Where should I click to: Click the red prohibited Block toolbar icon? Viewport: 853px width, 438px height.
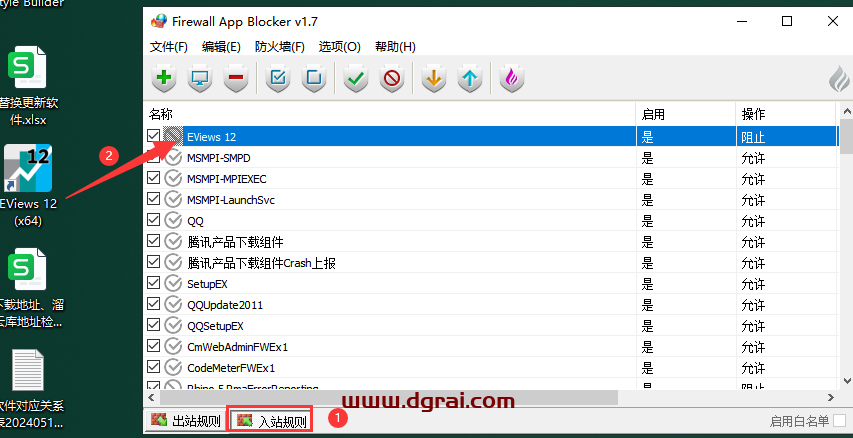pyautogui.click(x=392, y=79)
